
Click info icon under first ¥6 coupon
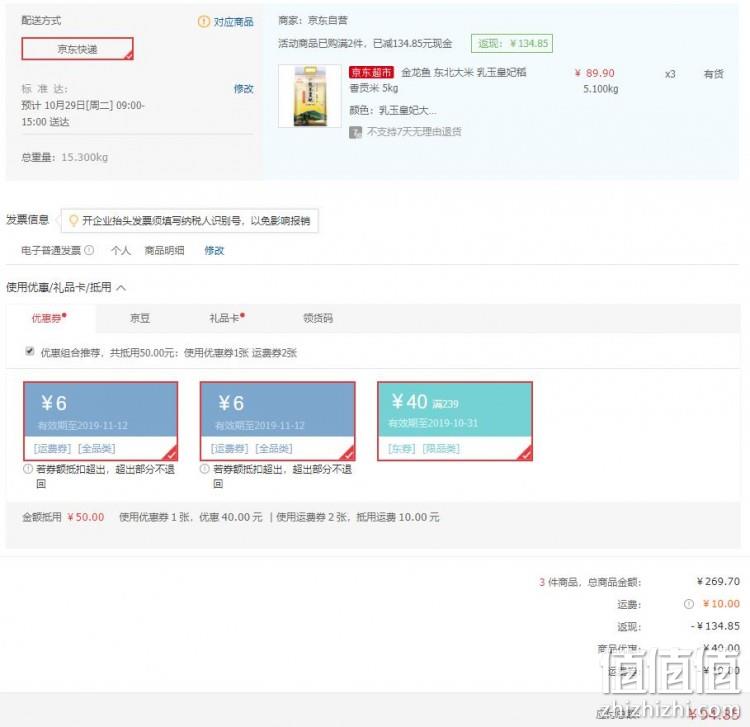[x=28, y=469]
